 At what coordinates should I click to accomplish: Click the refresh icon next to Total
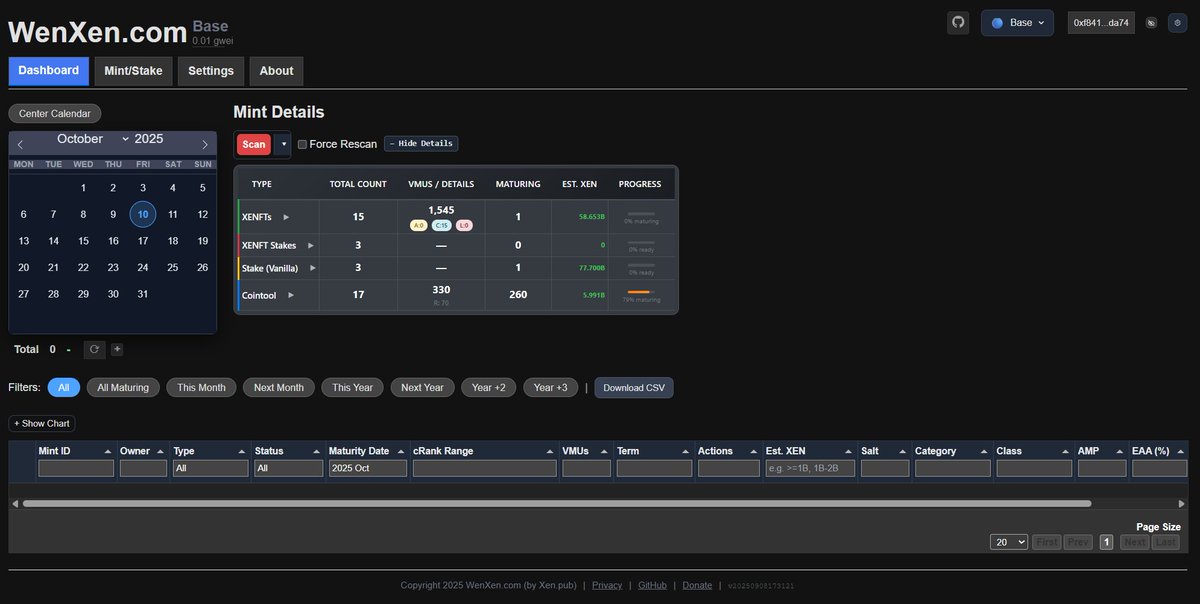[94, 349]
